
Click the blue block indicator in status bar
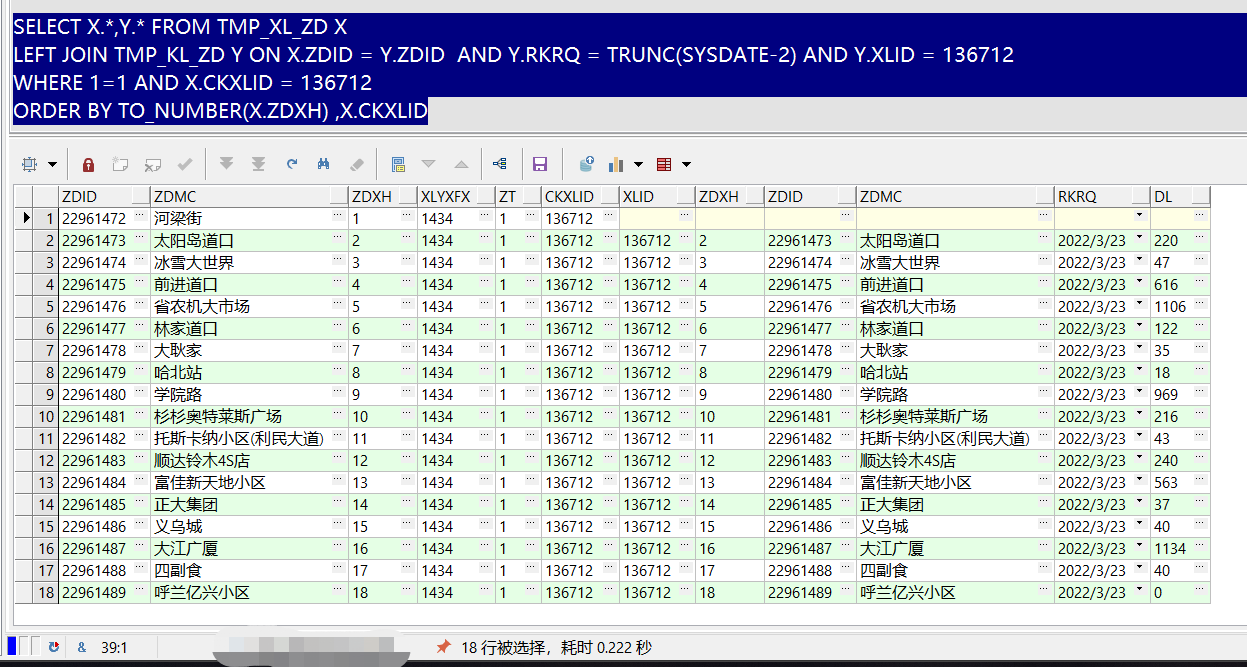click(11, 646)
